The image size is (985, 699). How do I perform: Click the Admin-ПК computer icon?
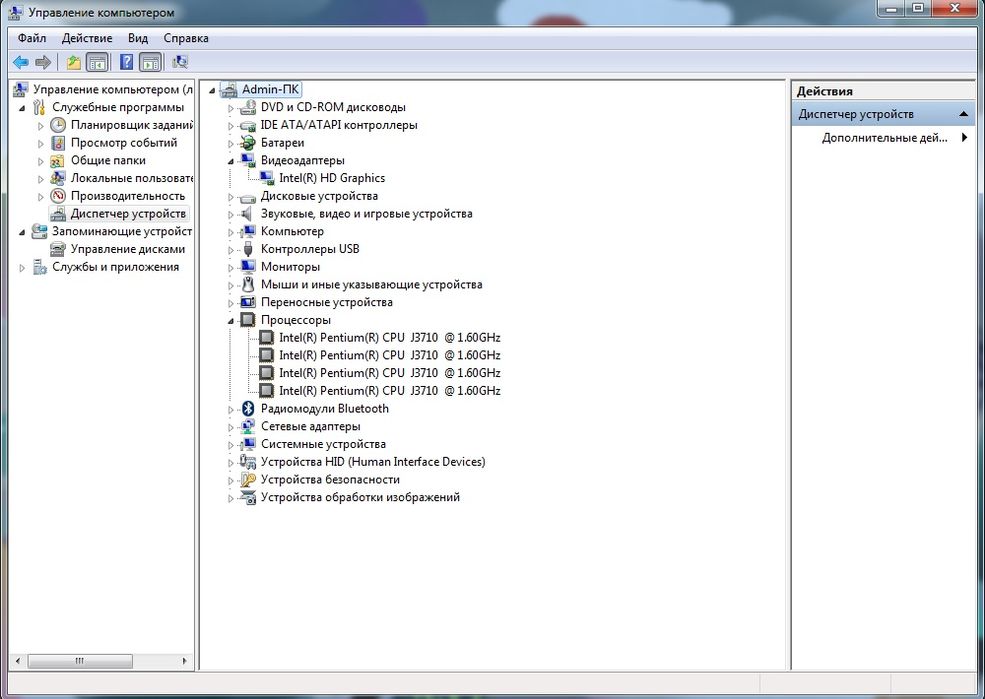pyautogui.click(x=229, y=90)
